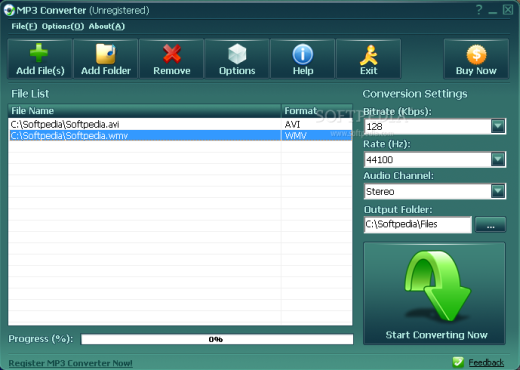This screenshot has height=370, width=520.
Task: Expand the Bitrate (Kbps) dropdown arrow
Action: (498, 126)
